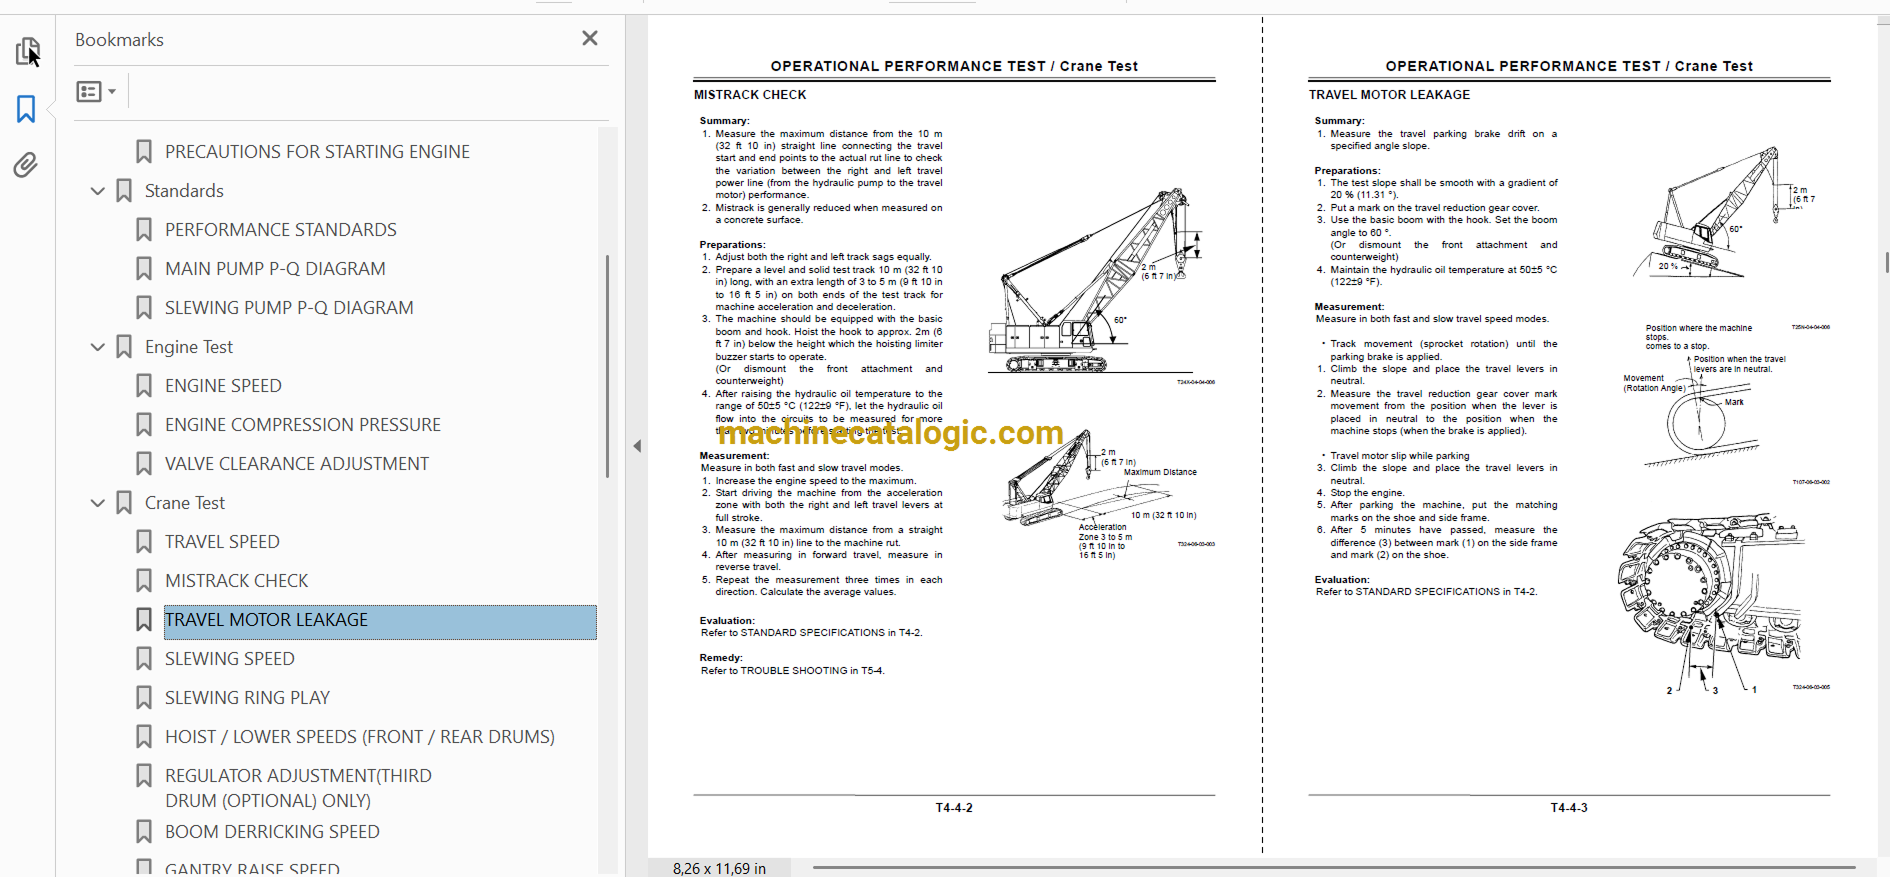The image size is (1890, 877).
Task: Jump to BOOM DERRICKING SPEED bookmark
Action: click(272, 832)
